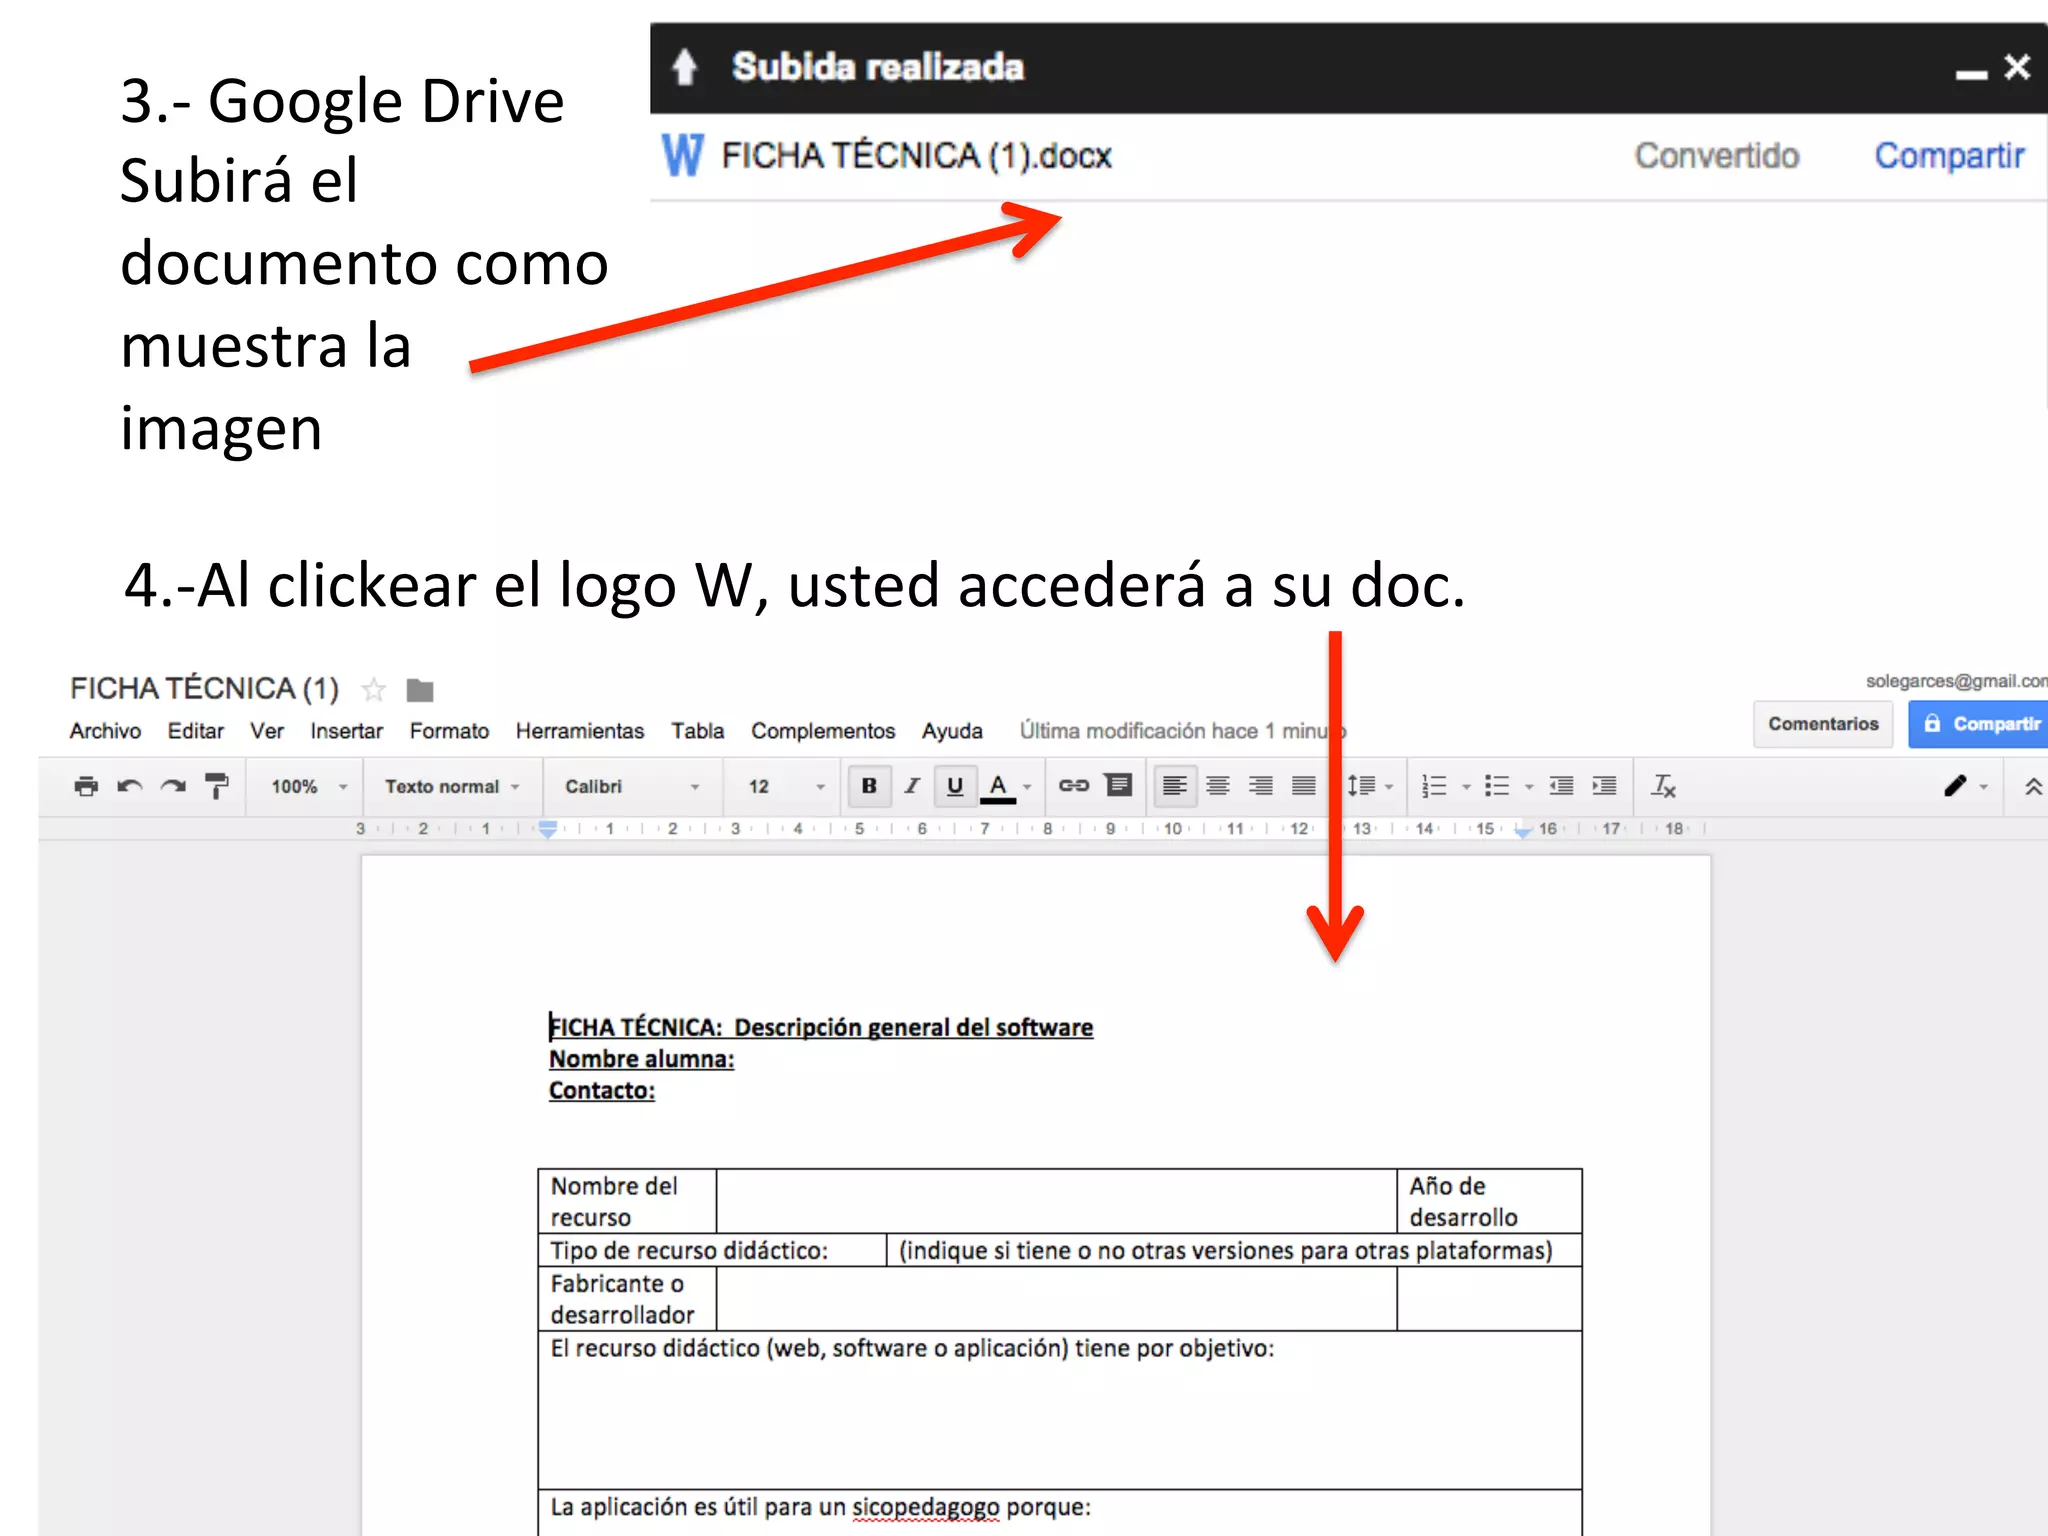Open the line spacing options
Image resolution: width=2048 pixels, height=1536 pixels.
coord(1369,786)
